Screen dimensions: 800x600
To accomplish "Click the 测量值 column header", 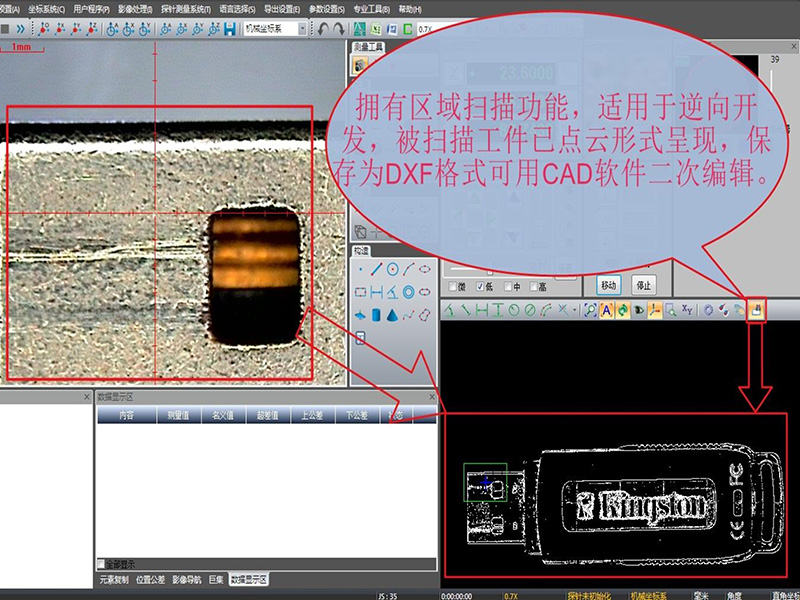I will 179,415.
